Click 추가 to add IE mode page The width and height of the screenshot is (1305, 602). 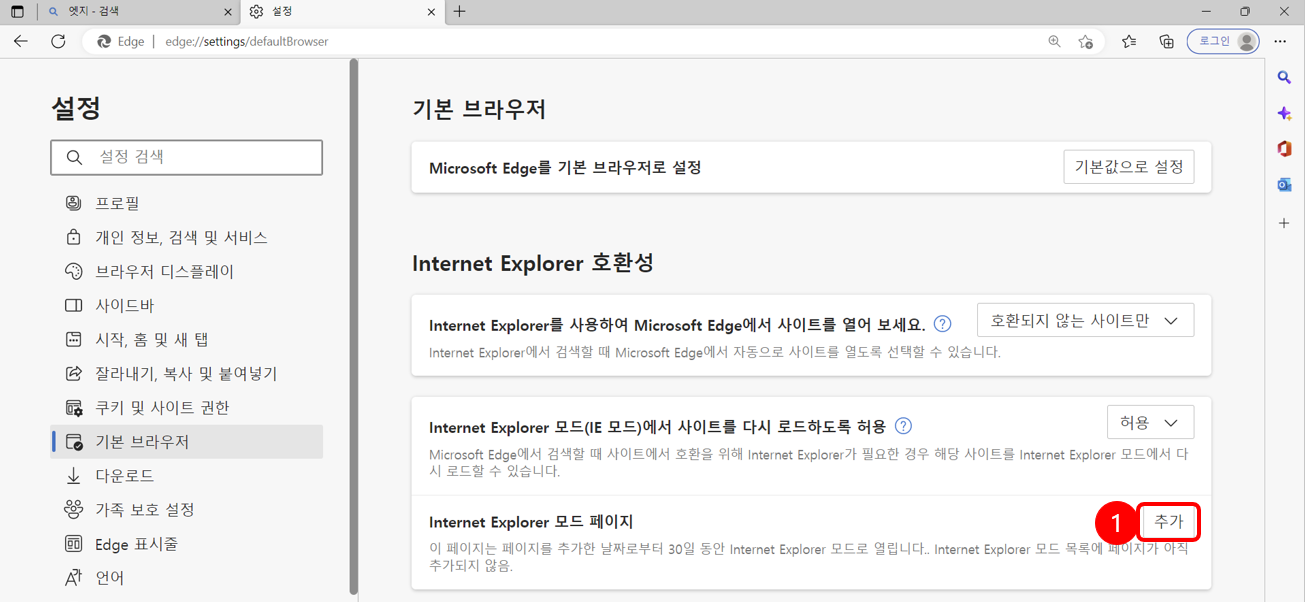[x=1168, y=522]
